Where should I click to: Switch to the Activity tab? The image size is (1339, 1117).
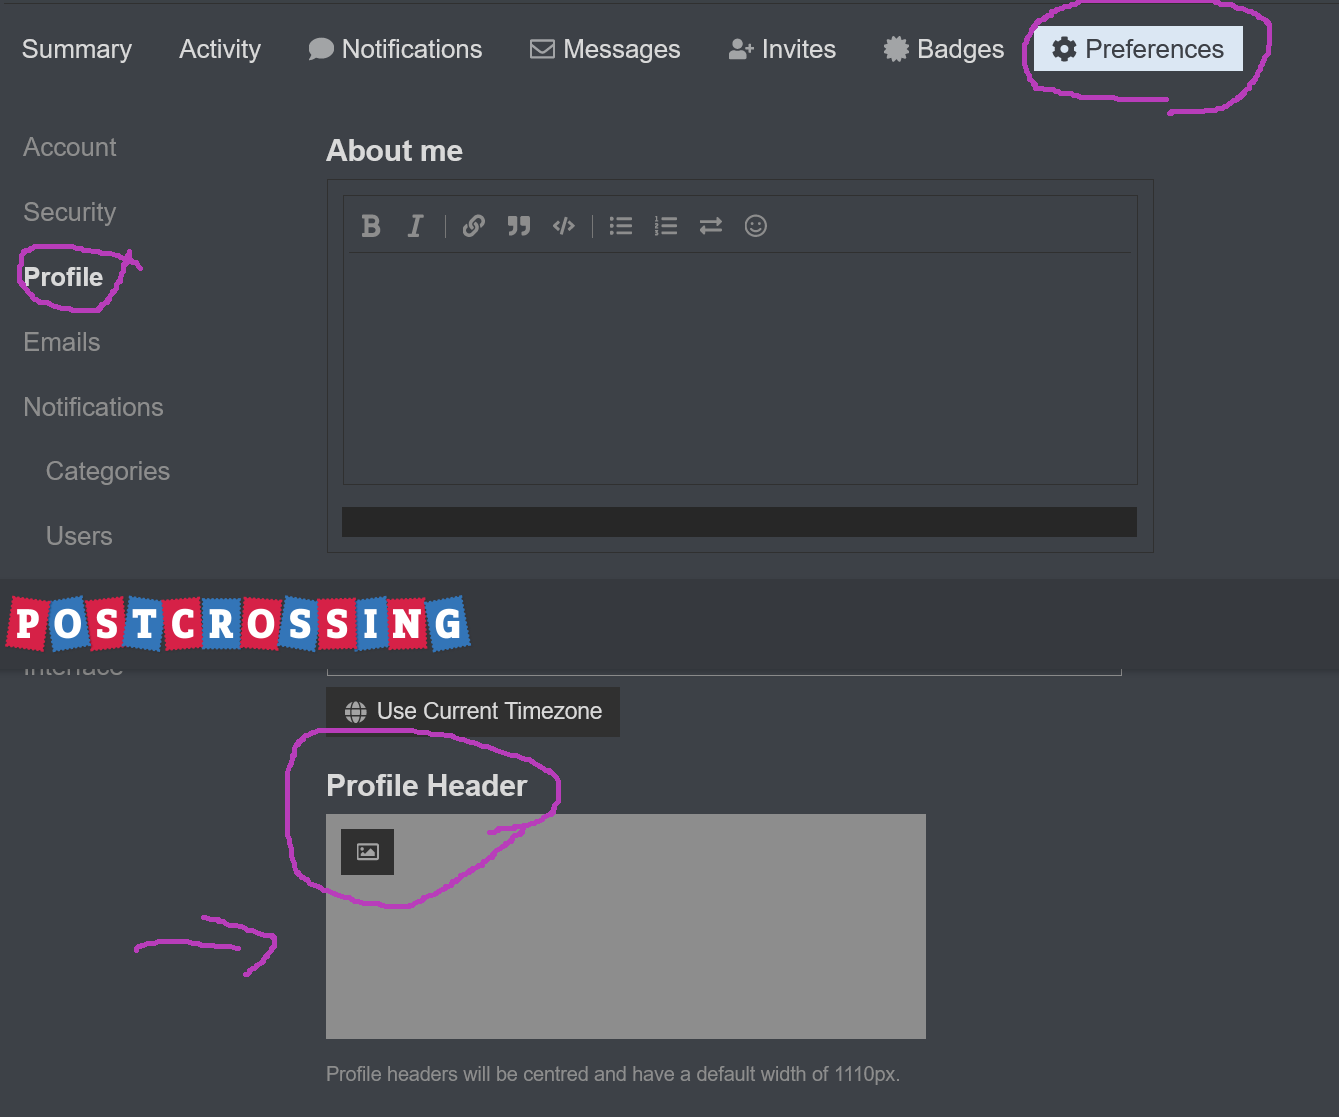[220, 49]
